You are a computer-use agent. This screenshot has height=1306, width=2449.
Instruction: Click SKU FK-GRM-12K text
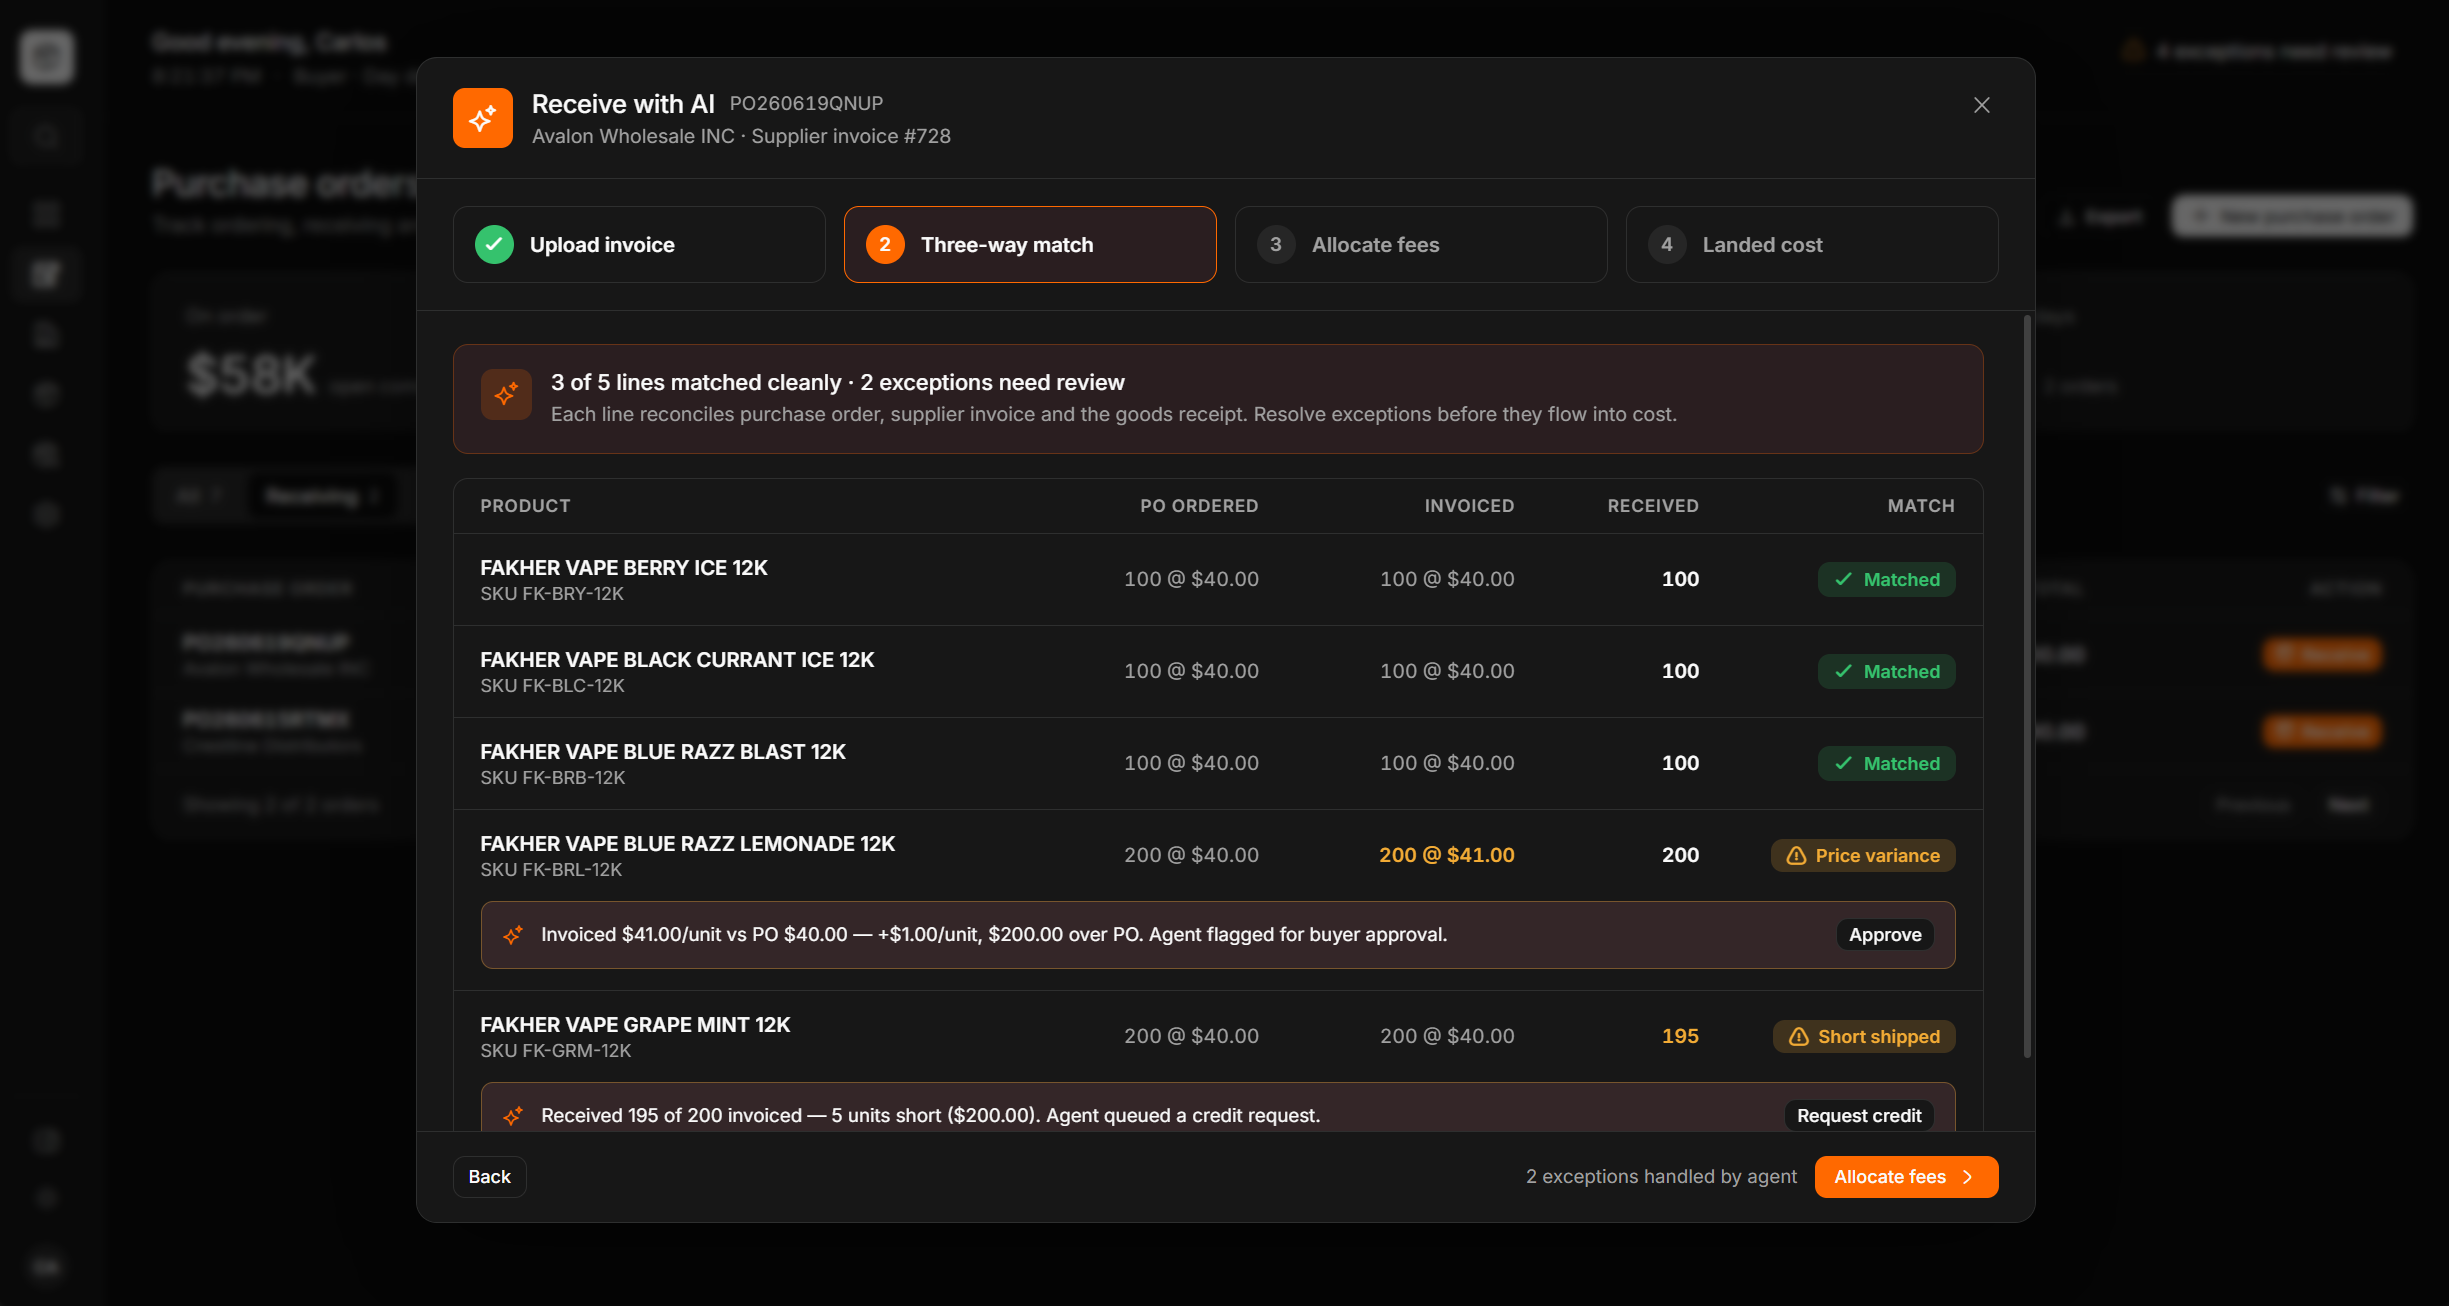pos(556,1051)
